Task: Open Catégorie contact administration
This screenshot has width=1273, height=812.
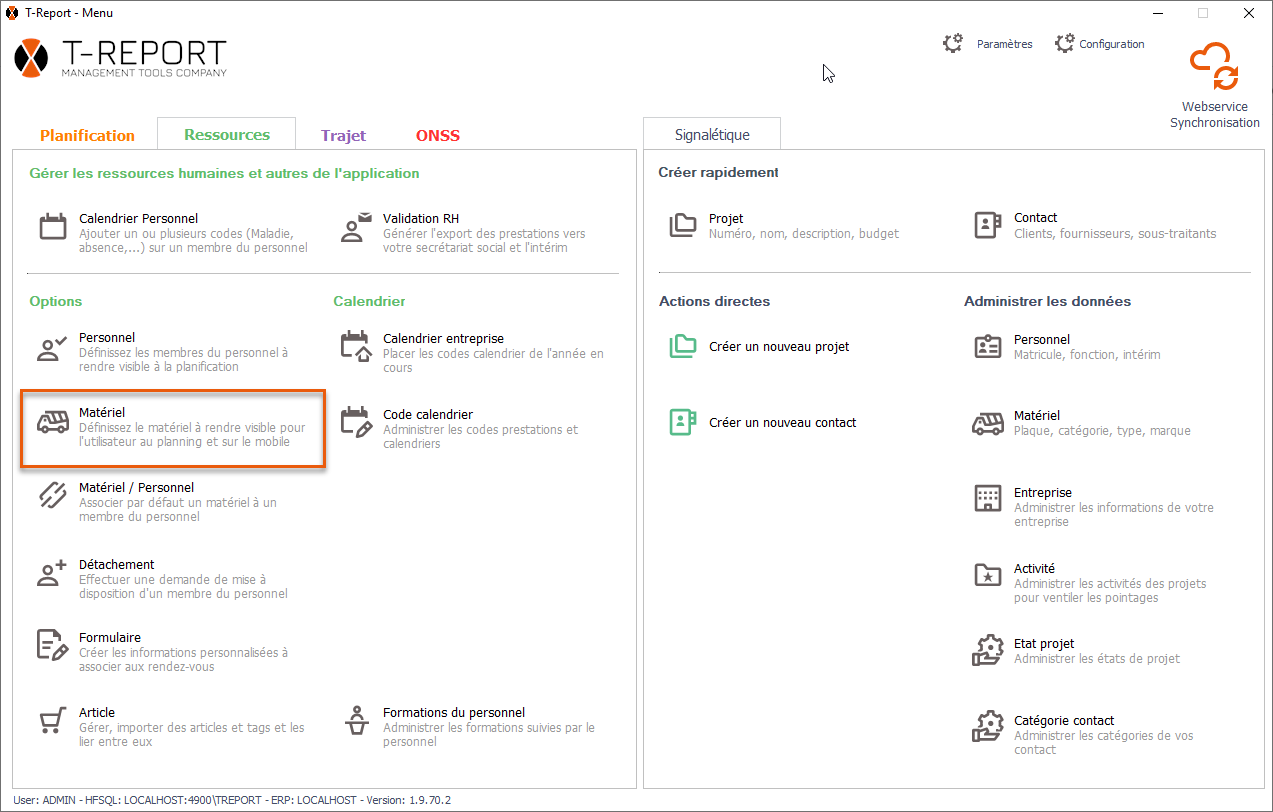Action: tap(1063, 721)
